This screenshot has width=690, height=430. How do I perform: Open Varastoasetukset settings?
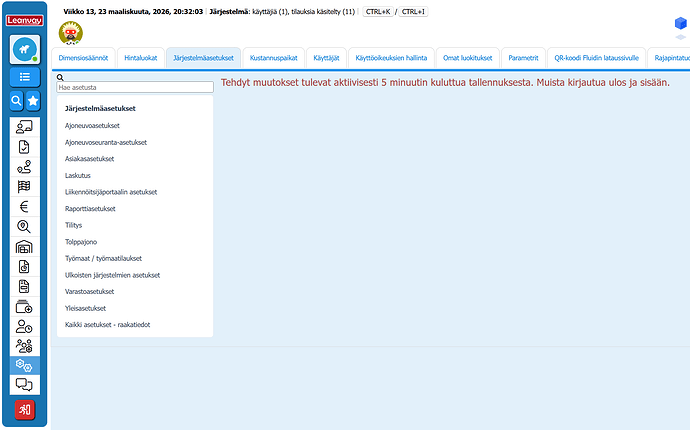pyautogui.click(x=89, y=291)
